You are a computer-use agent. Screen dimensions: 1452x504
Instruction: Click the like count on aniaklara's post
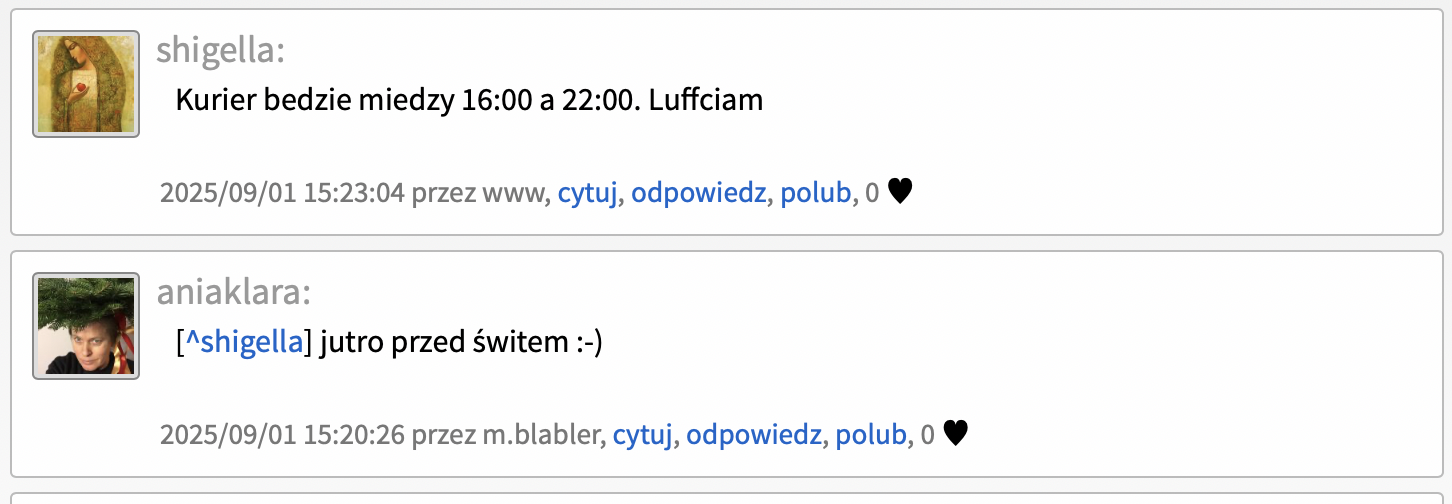coord(927,435)
